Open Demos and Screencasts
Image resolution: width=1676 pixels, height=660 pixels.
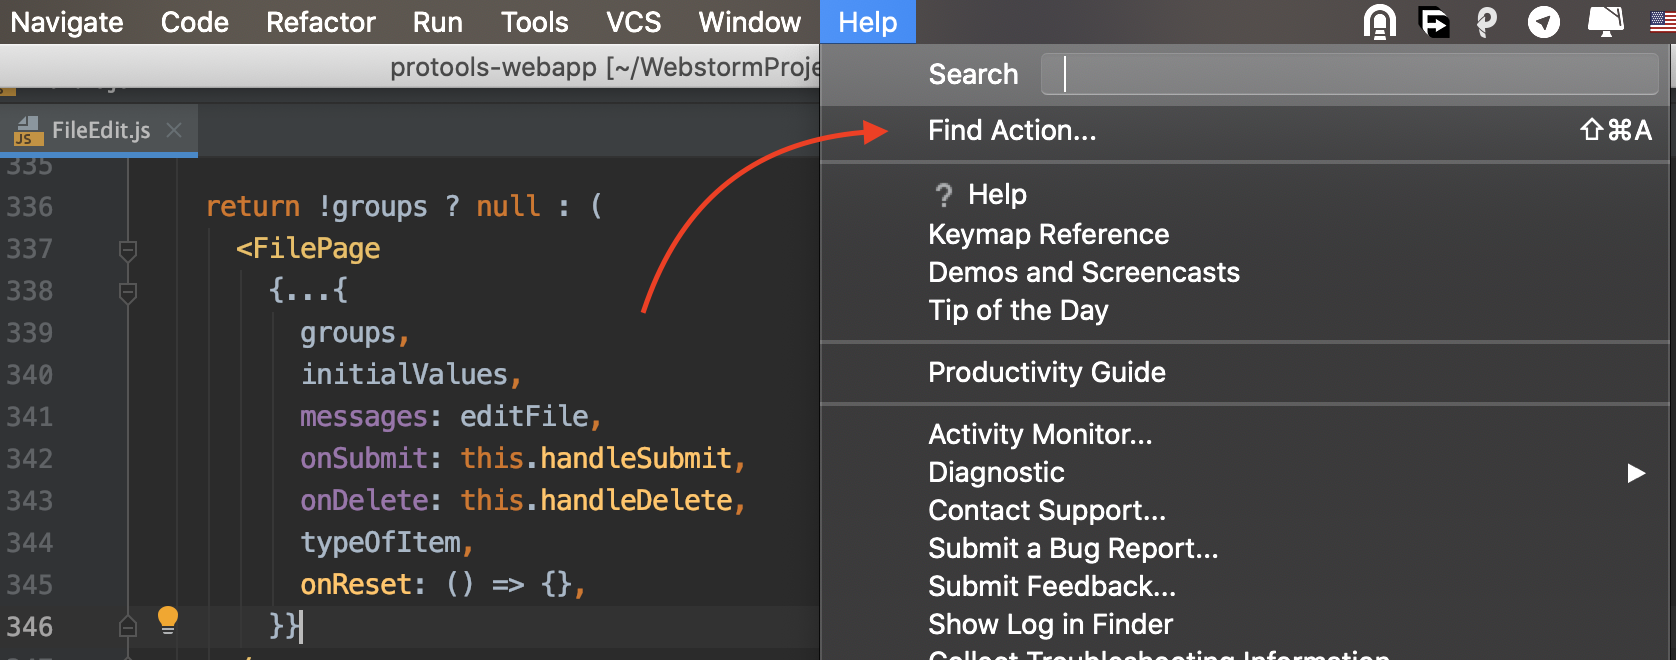click(x=1245, y=272)
